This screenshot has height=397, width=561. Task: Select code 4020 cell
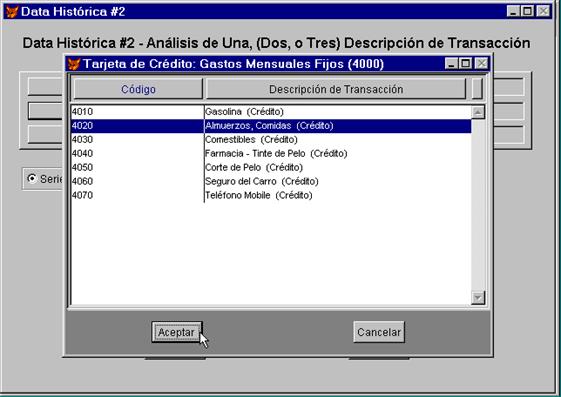137,126
